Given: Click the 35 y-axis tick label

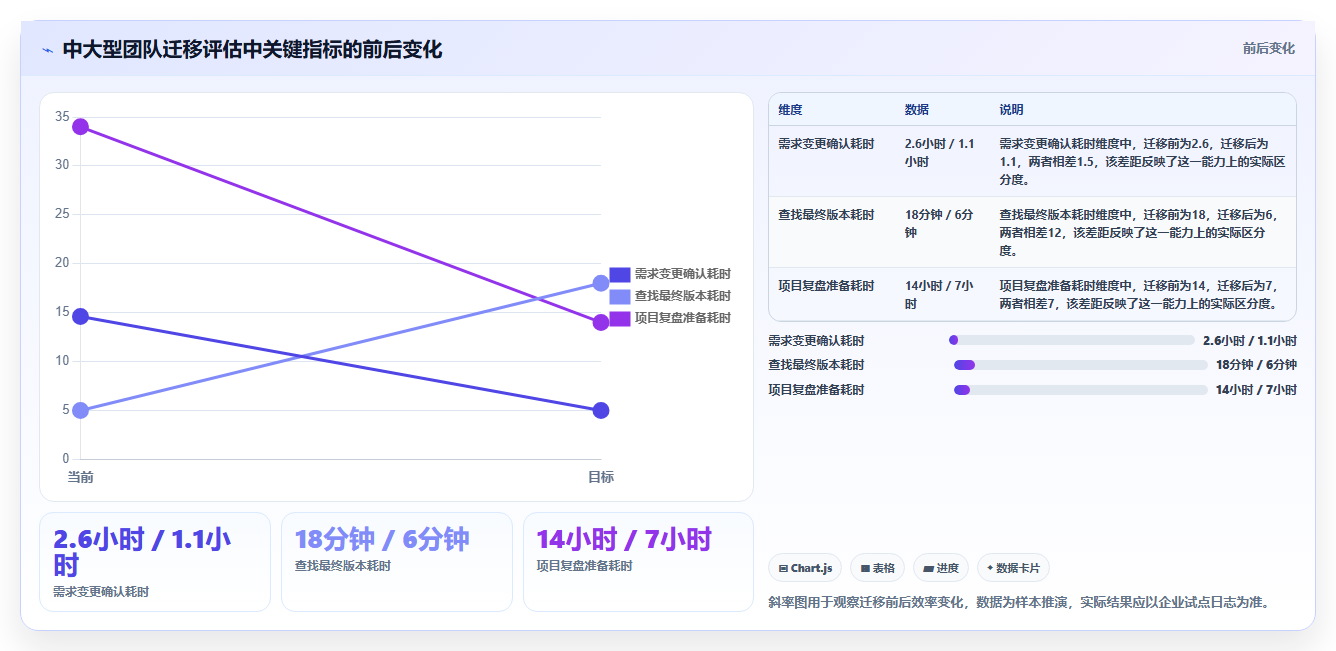Looking at the screenshot, I should click(x=62, y=117).
